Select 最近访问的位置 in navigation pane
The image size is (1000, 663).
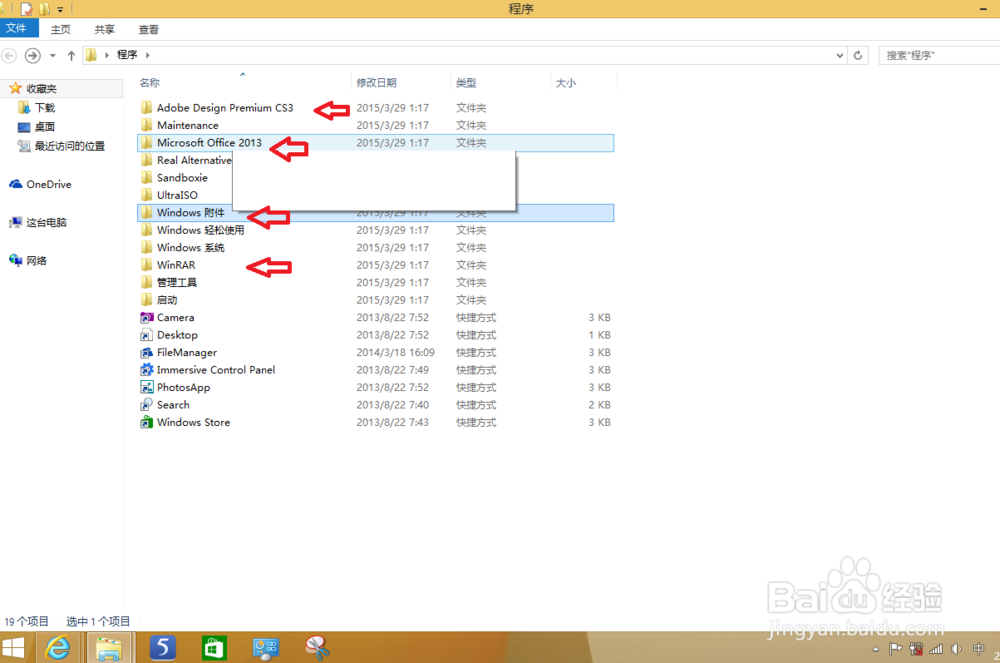[70, 146]
